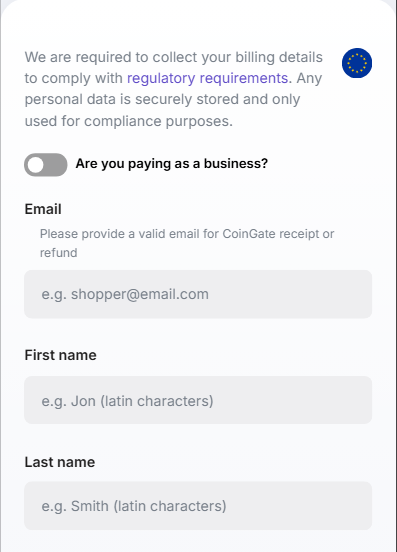Screen dimensions: 397x552
Task: Click the shopper@email.com placeholder text
Action: (x=125, y=294)
